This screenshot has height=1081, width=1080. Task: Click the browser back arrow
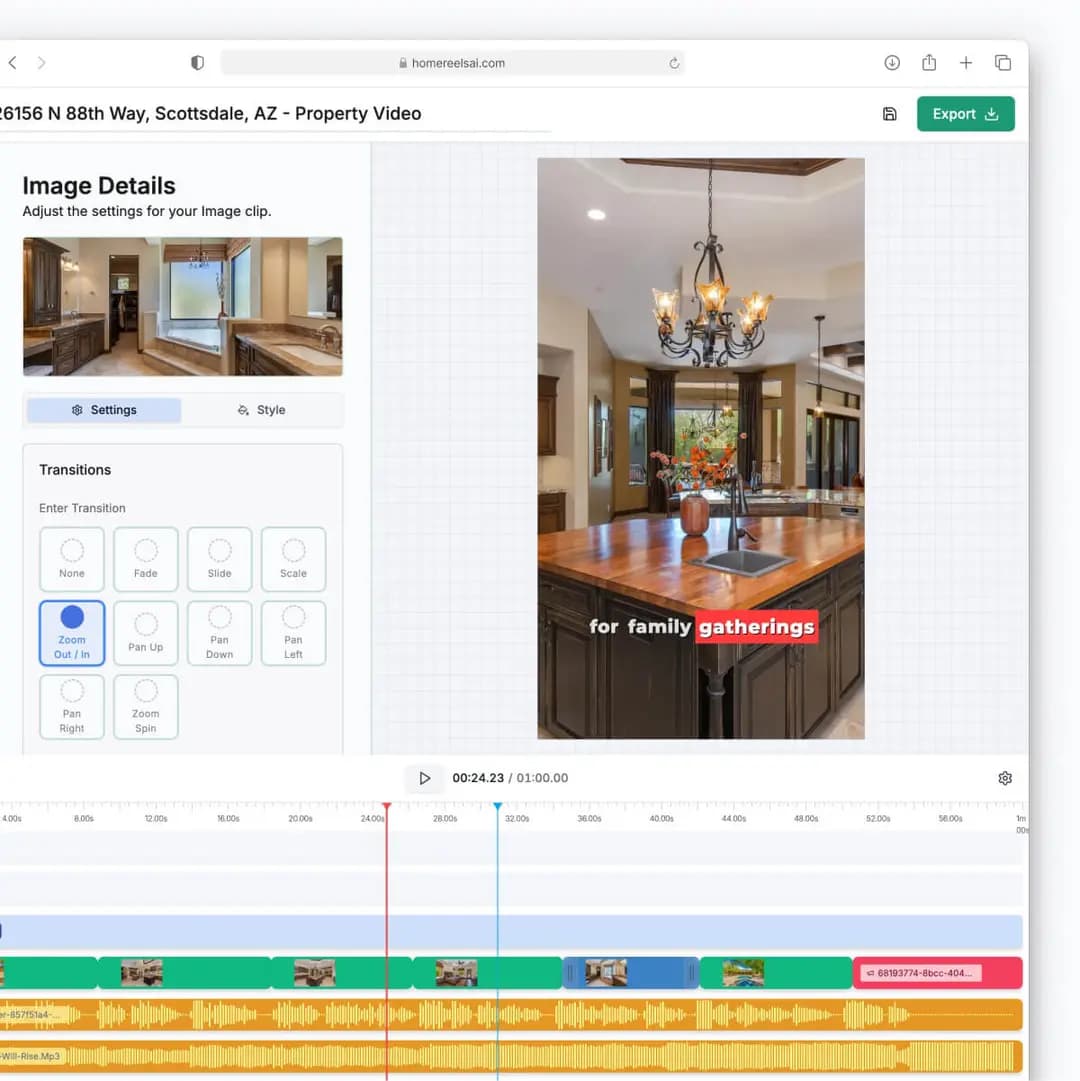[x=12, y=62]
